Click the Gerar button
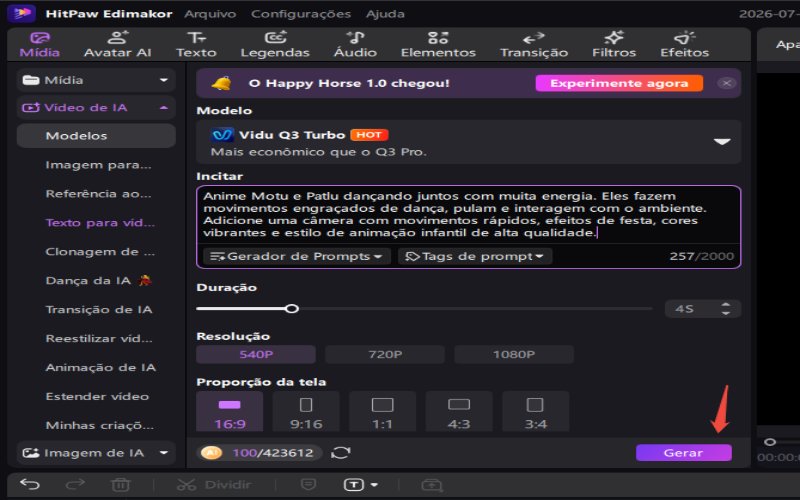The height and width of the screenshot is (500, 800). (683, 453)
